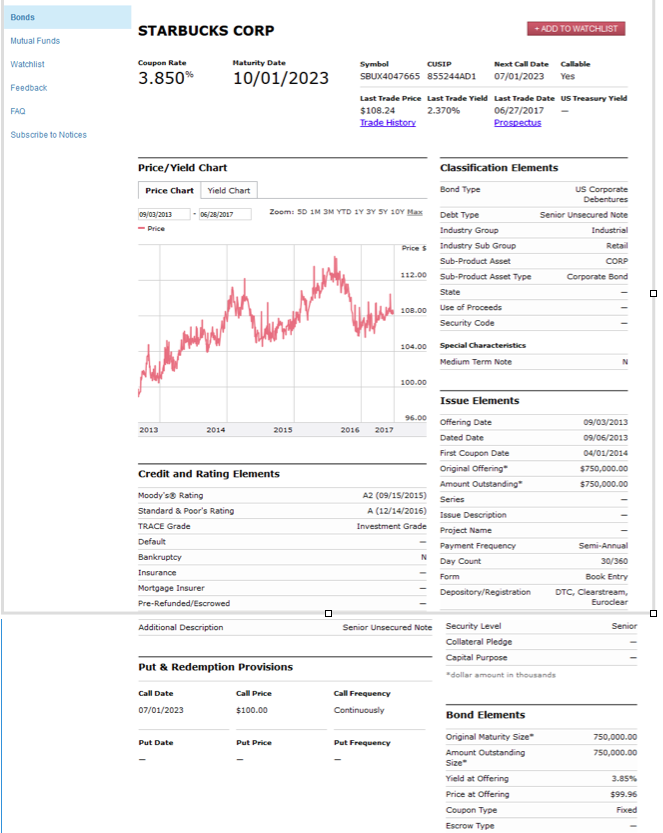Set chart zoom to 3M
The width and height of the screenshot is (663, 833).
(x=328, y=212)
